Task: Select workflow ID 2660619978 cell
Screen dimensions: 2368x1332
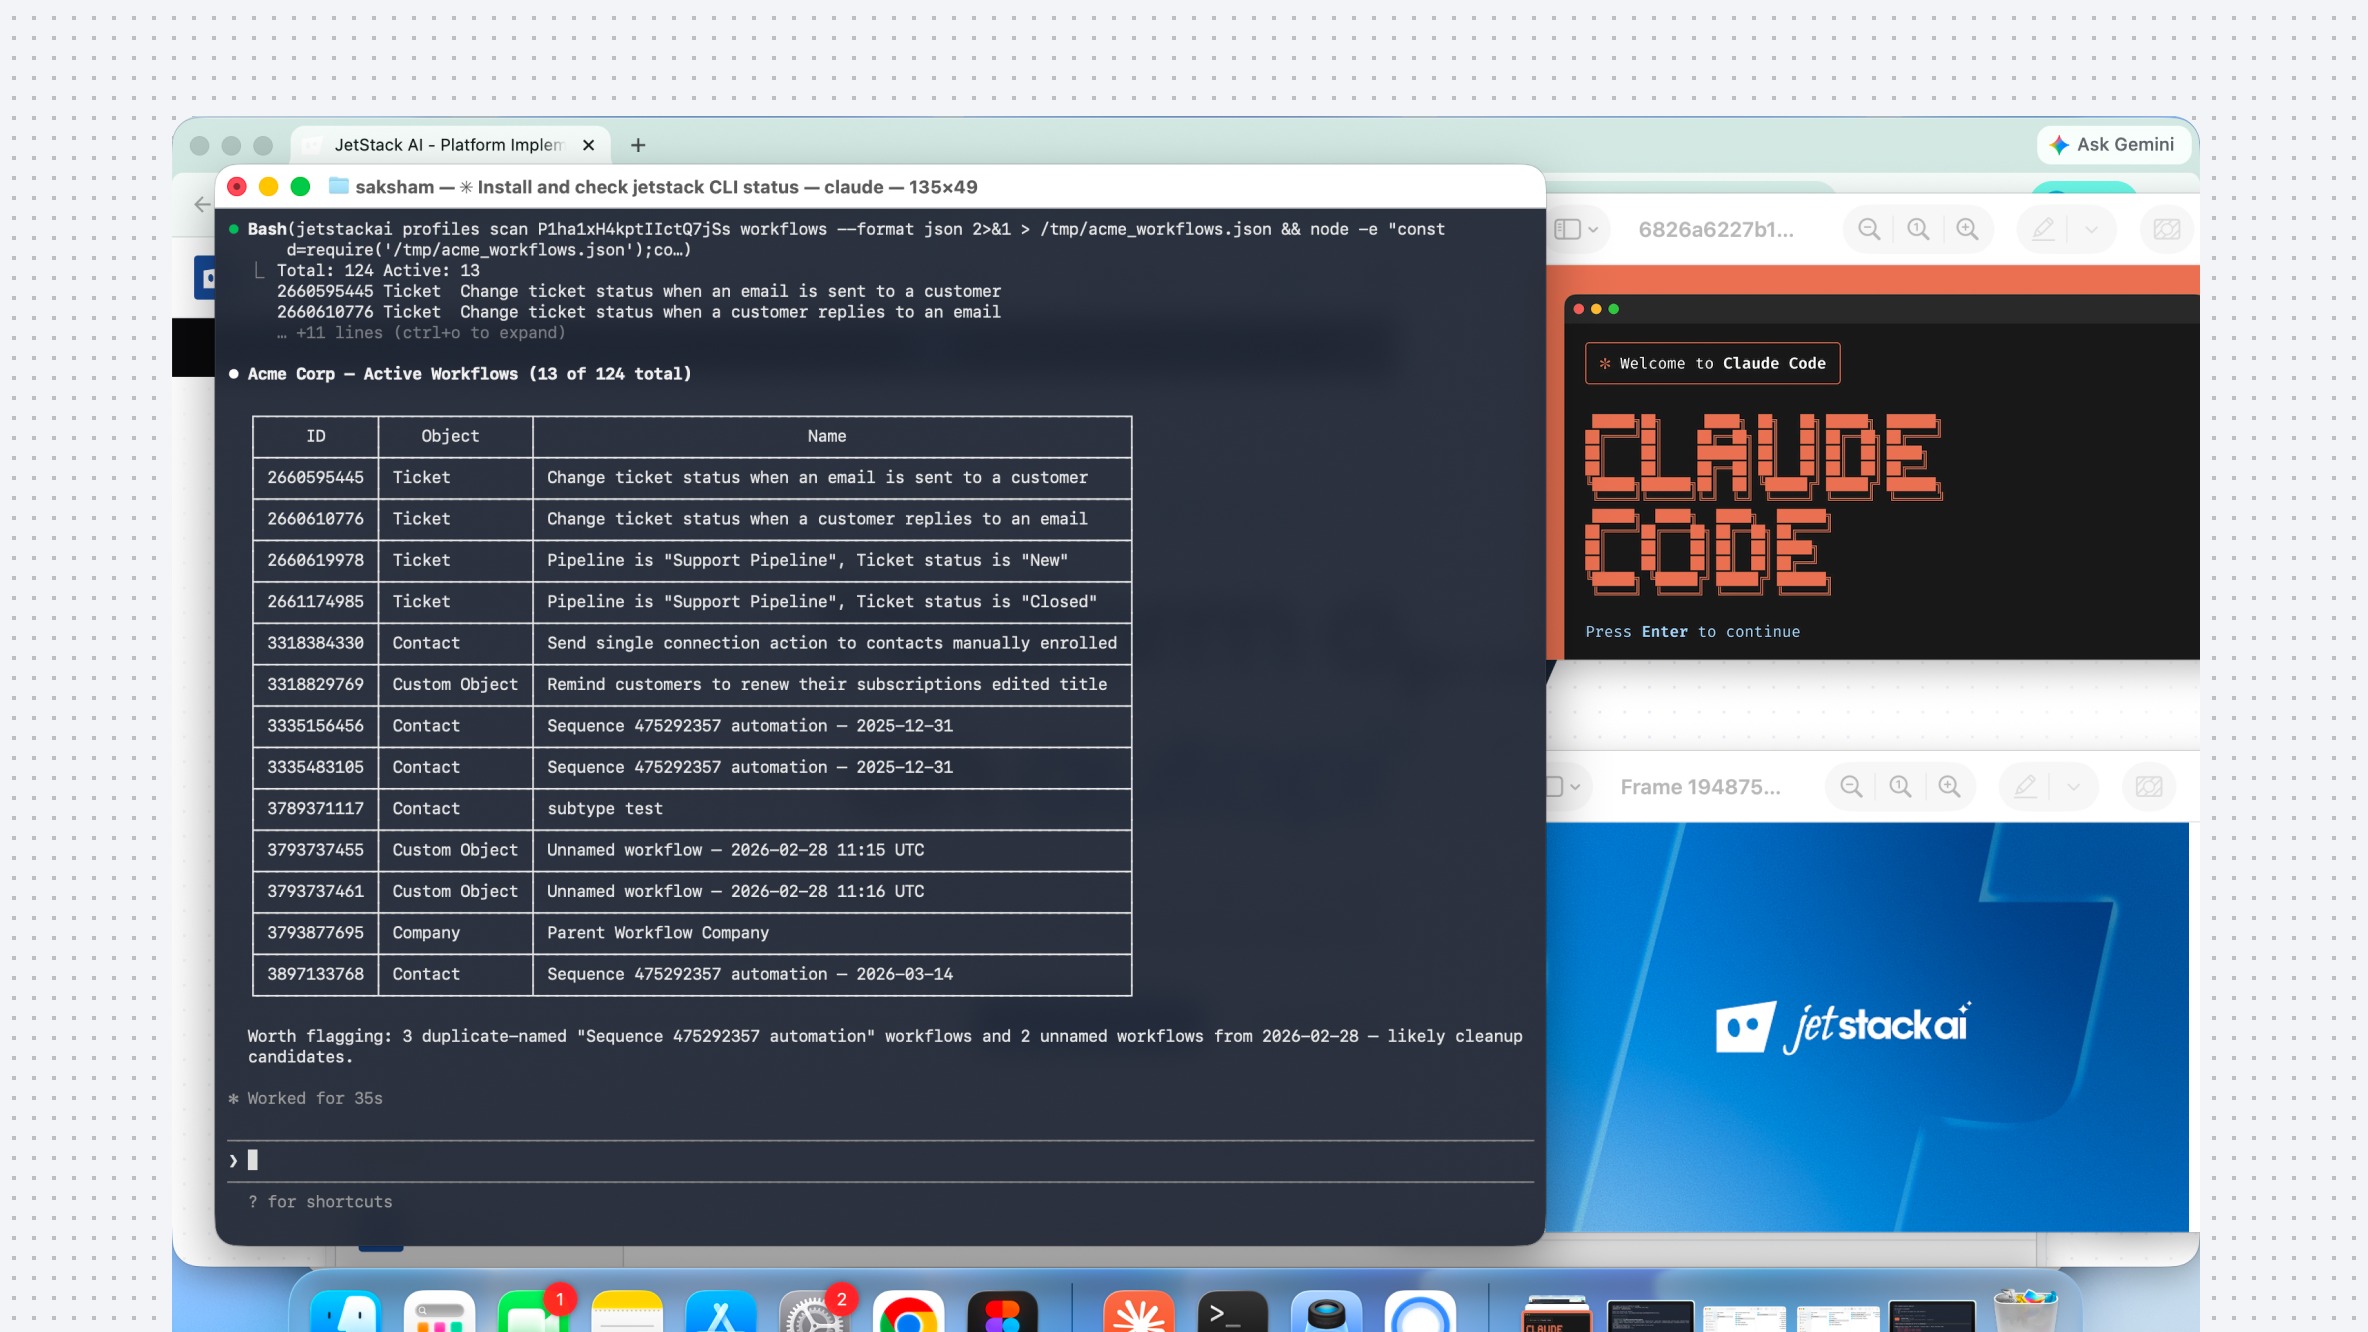Action: coord(315,560)
